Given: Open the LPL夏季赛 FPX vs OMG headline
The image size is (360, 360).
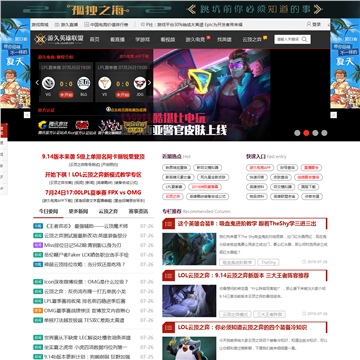Looking at the screenshot, I should [93, 193].
